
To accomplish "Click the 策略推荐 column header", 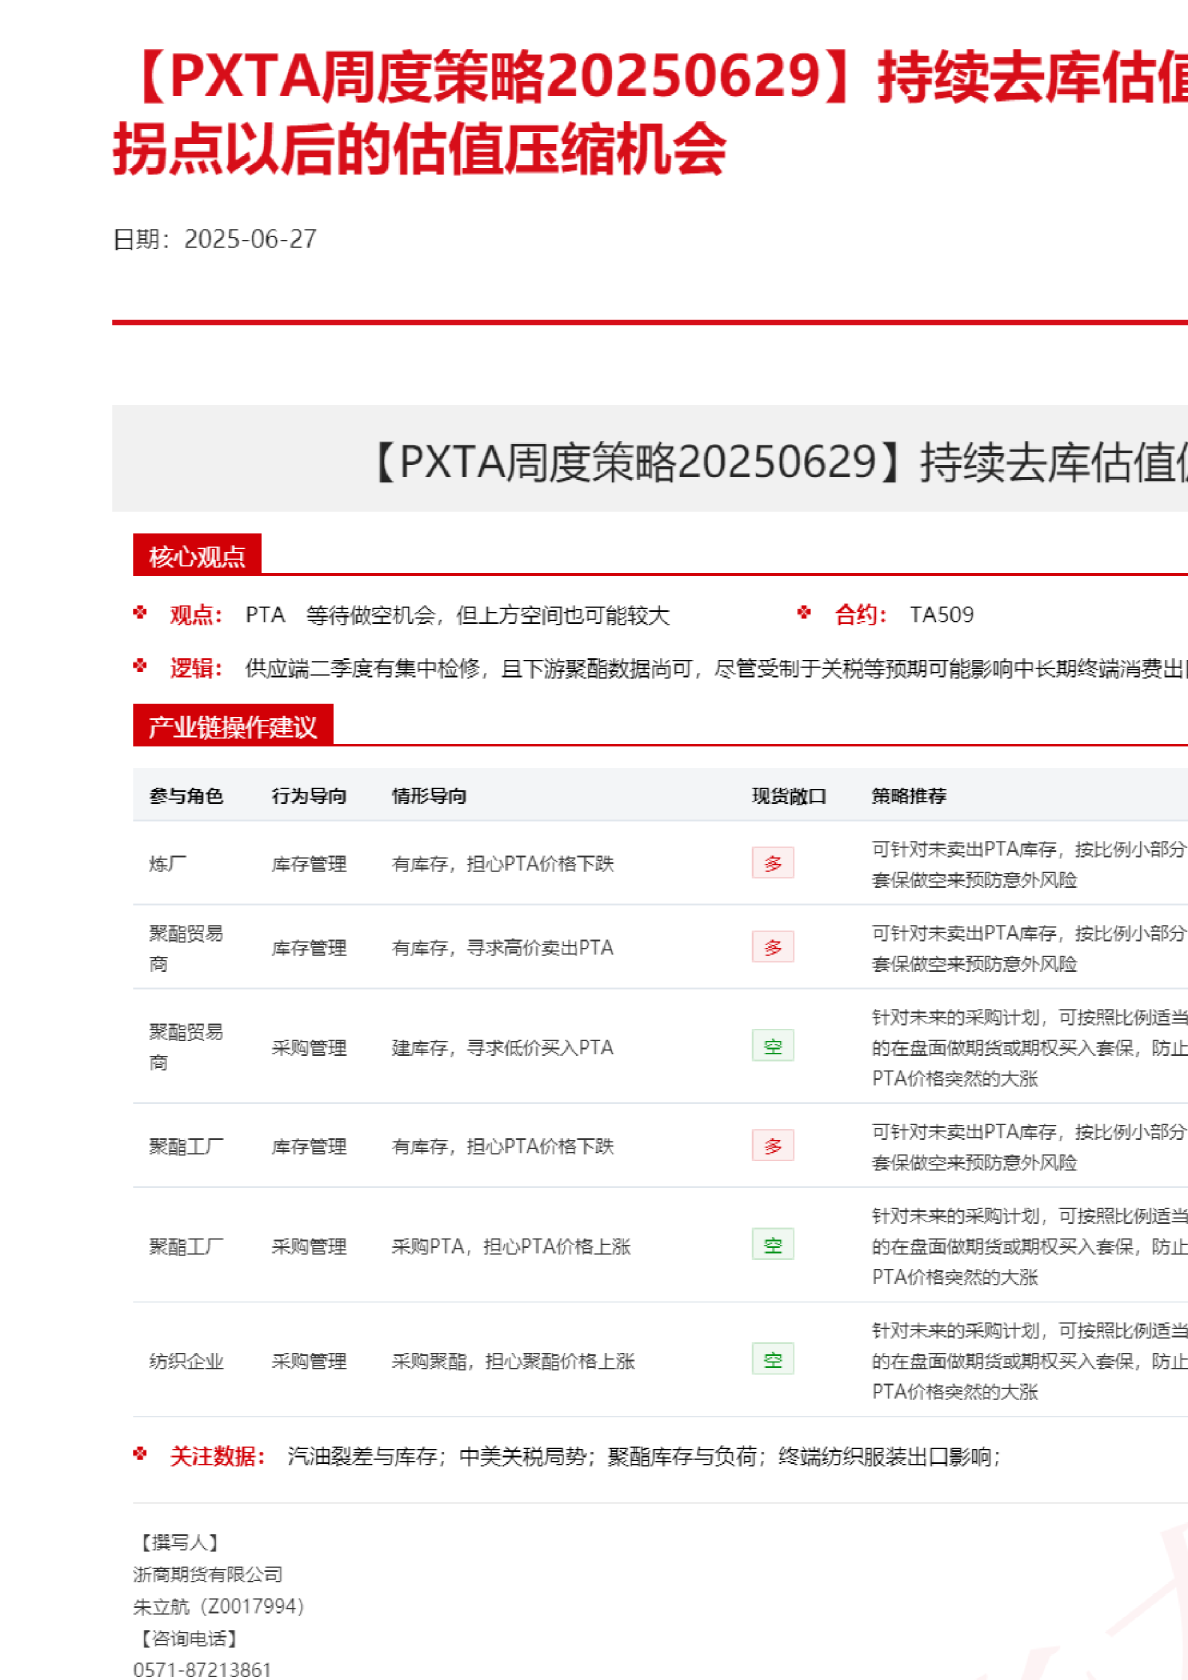I will point(908,796).
